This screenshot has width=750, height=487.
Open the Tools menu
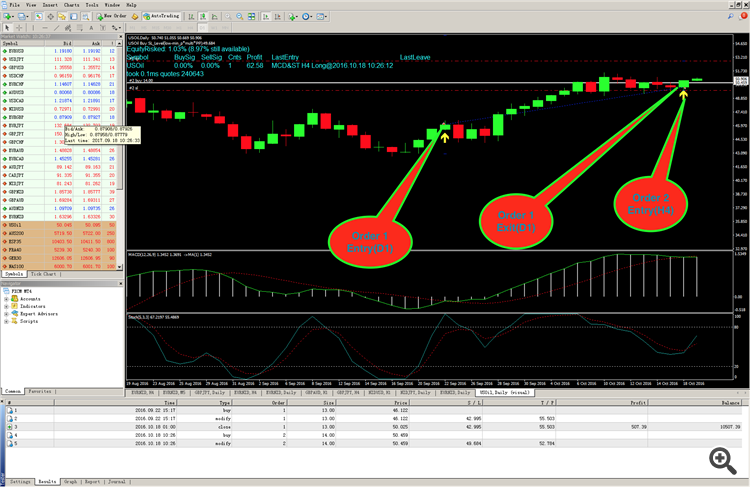point(92,5)
